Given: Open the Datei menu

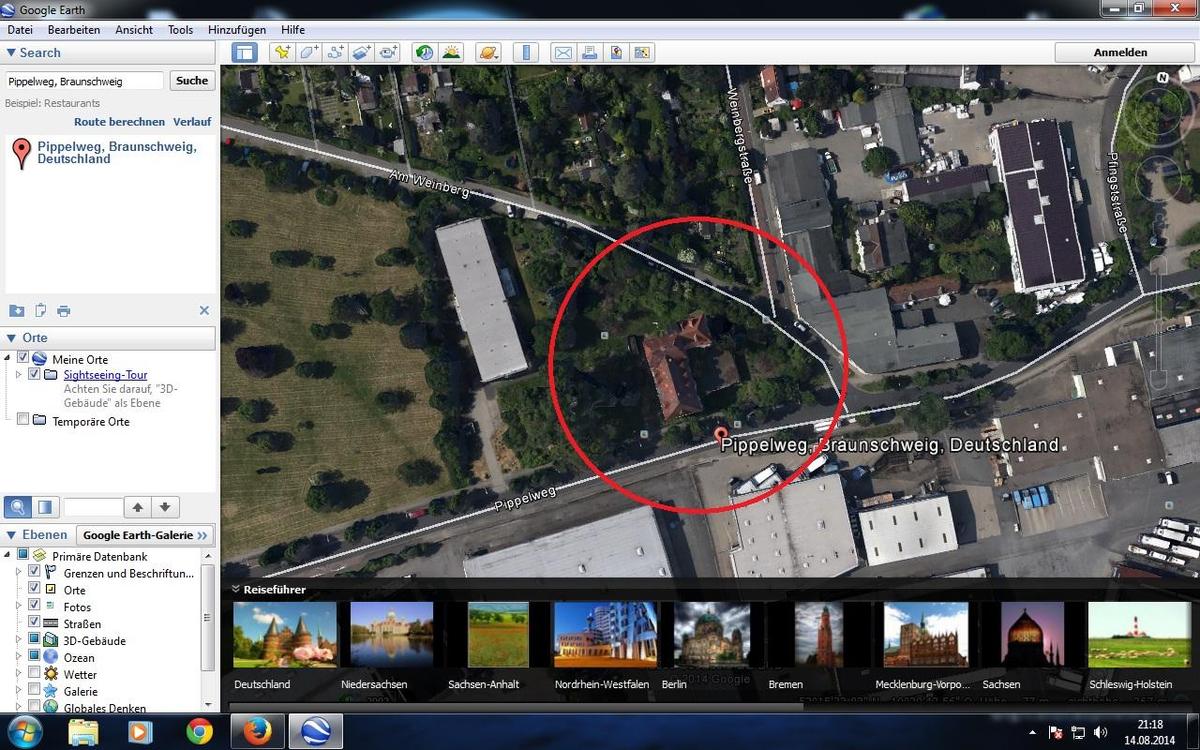Looking at the screenshot, I should pos(20,30).
